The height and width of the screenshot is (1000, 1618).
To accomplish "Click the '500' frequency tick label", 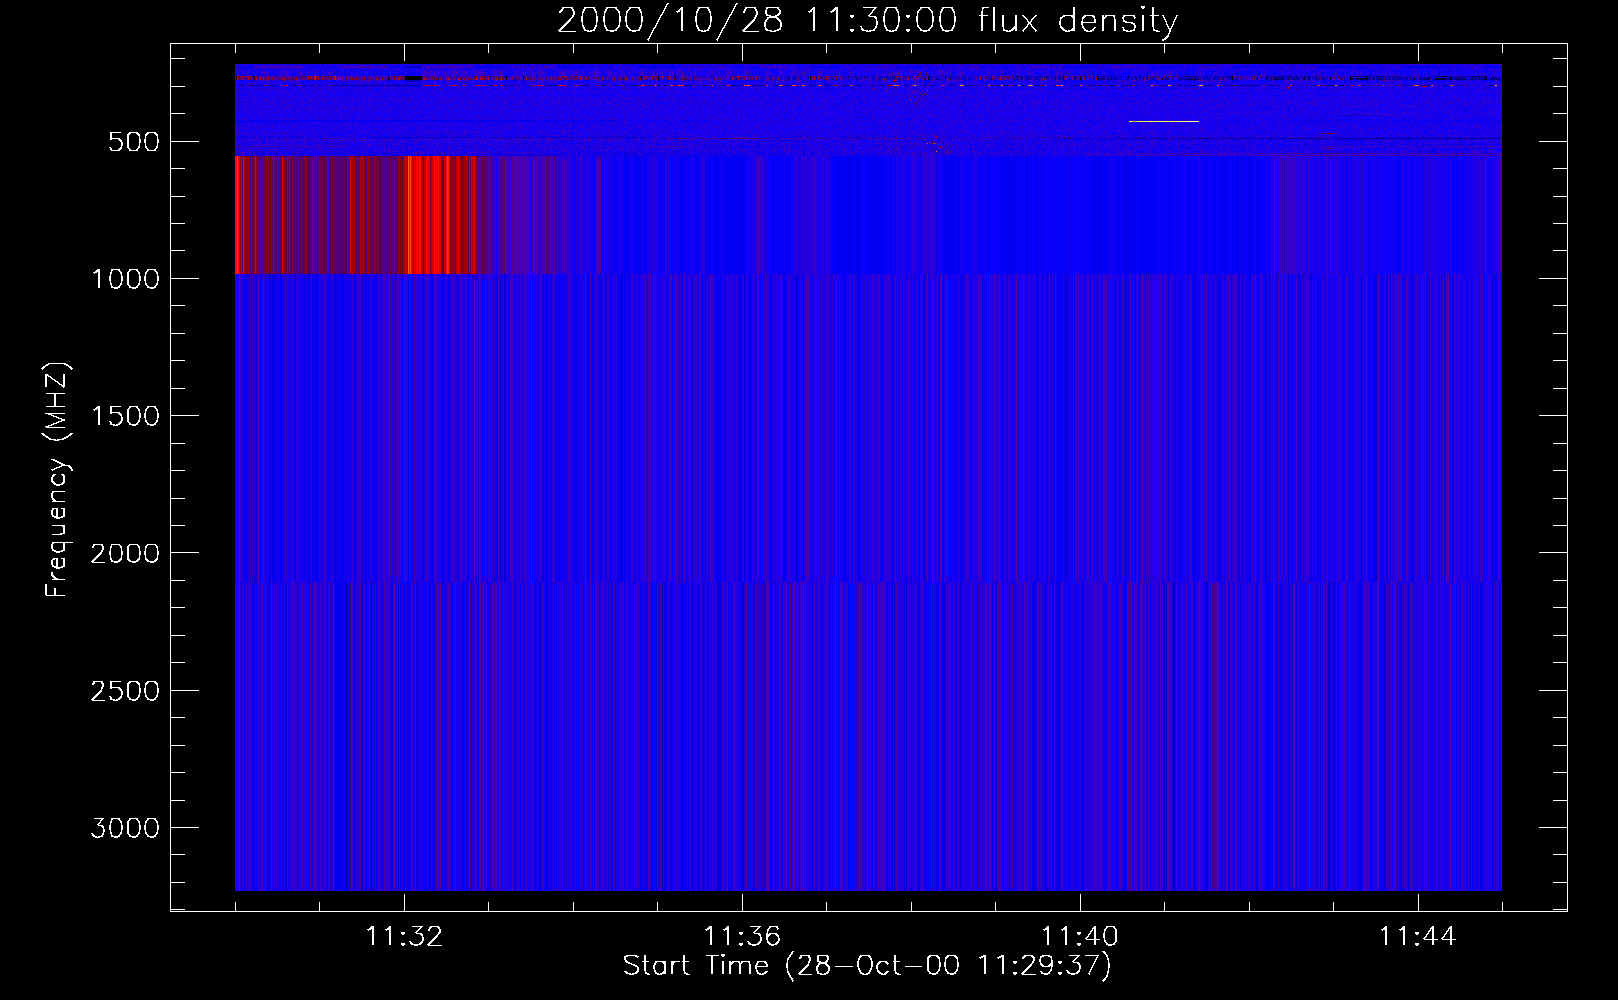I will 134,142.
